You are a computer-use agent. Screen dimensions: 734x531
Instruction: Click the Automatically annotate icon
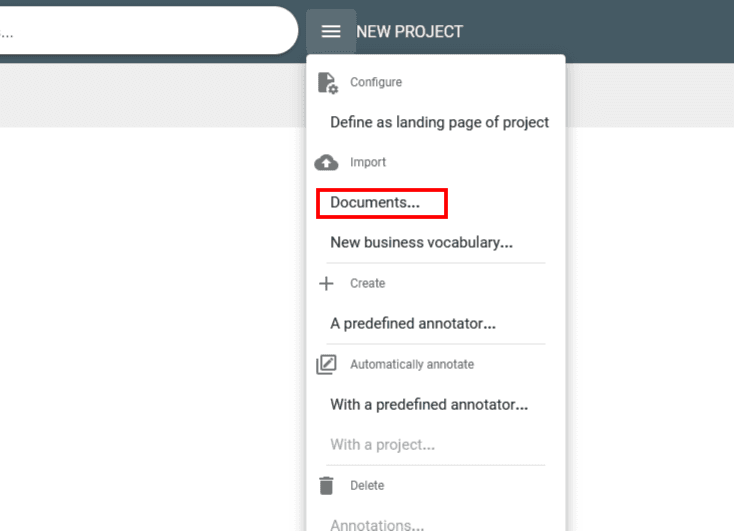(326, 364)
